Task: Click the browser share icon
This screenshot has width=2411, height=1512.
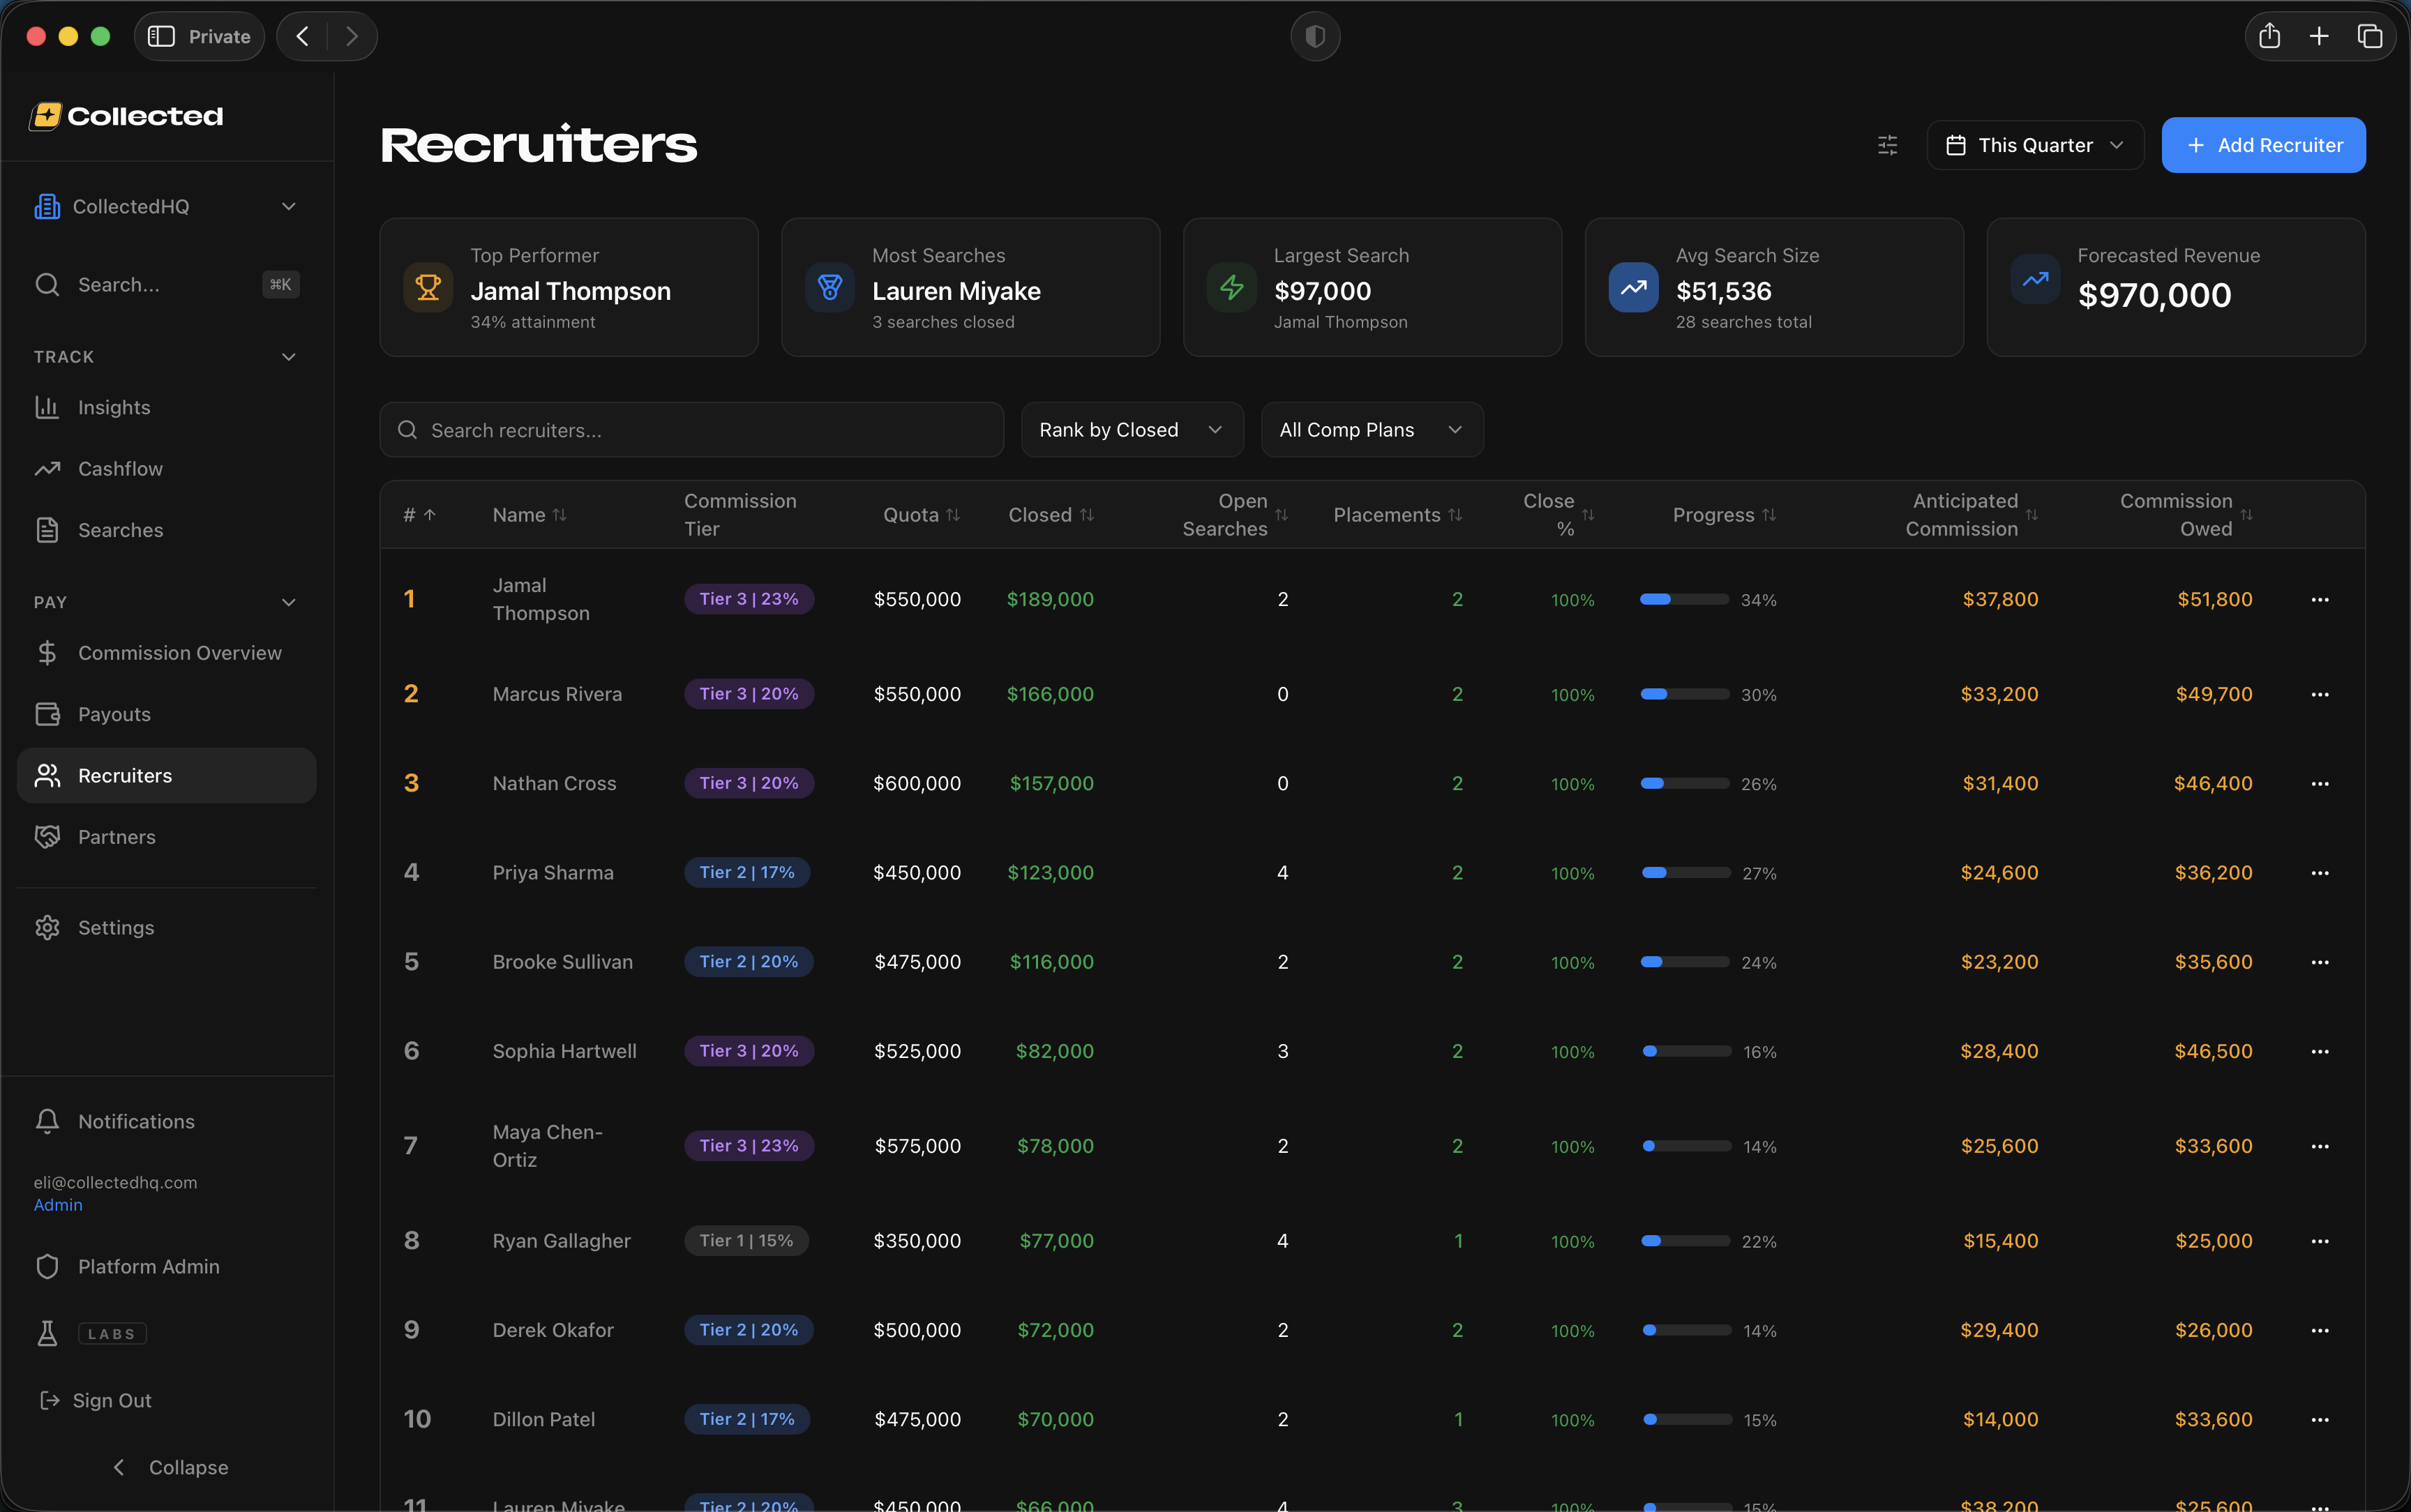Action: [2269, 37]
